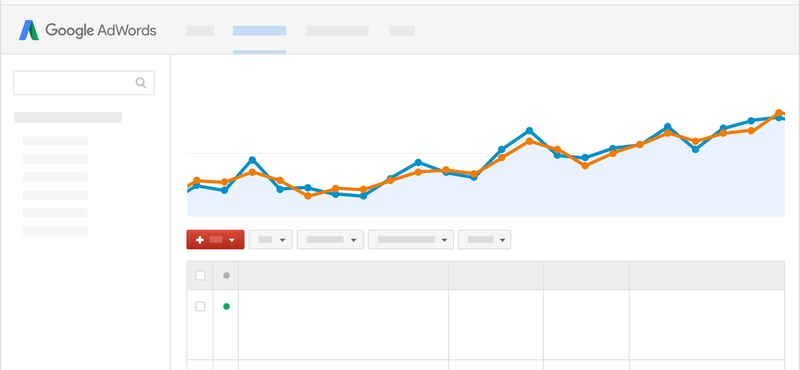Click the Google AdWords logo
This screenshot has height=370, width=800.
point(88,30)
